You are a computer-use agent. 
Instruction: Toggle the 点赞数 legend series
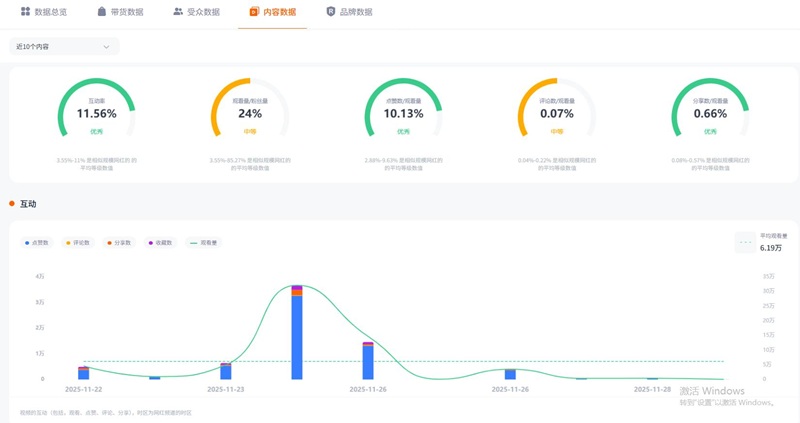click(x=37, y=243)
